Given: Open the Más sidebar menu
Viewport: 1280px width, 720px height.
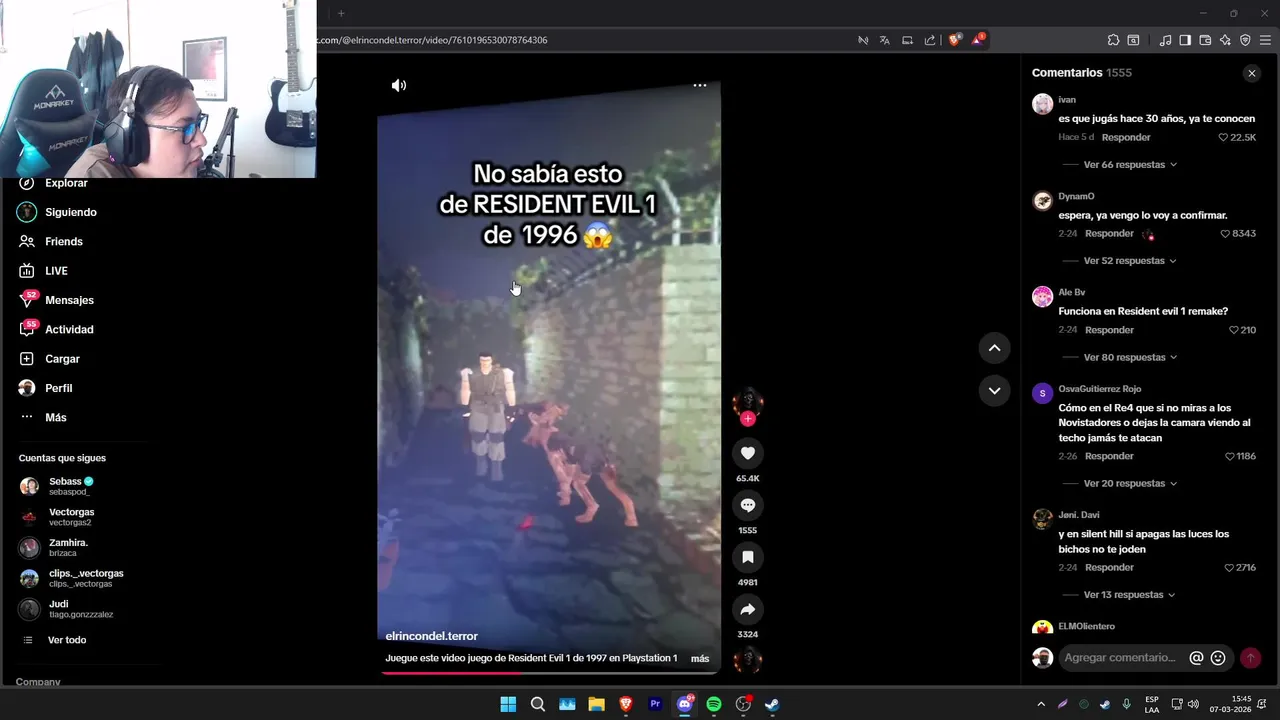Looking at the screenshot, I should [56, 417].
